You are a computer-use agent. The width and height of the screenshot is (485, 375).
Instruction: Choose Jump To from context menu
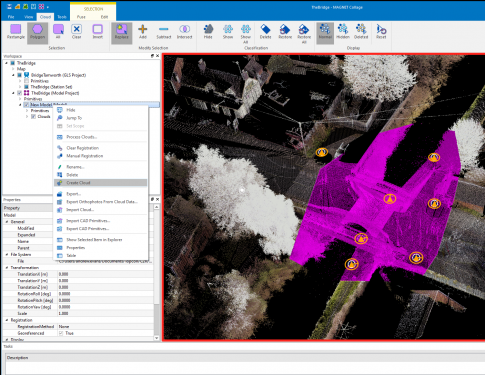point(100,118)
